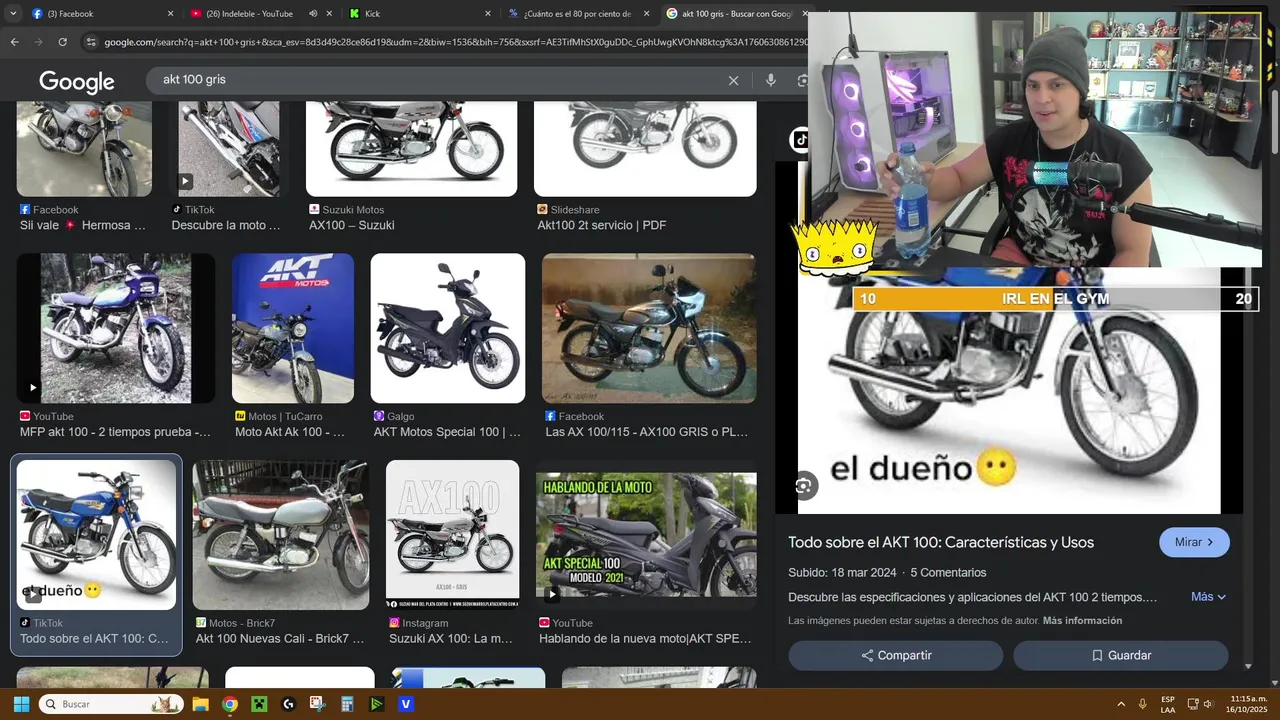Mute the YouTube tab audio icon
This screenshot has width=1280, height=720.
313,14
